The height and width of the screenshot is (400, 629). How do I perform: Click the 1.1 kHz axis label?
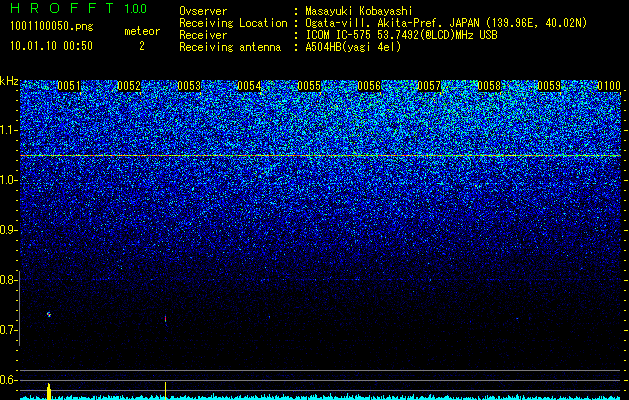click(x=9, y=130)
